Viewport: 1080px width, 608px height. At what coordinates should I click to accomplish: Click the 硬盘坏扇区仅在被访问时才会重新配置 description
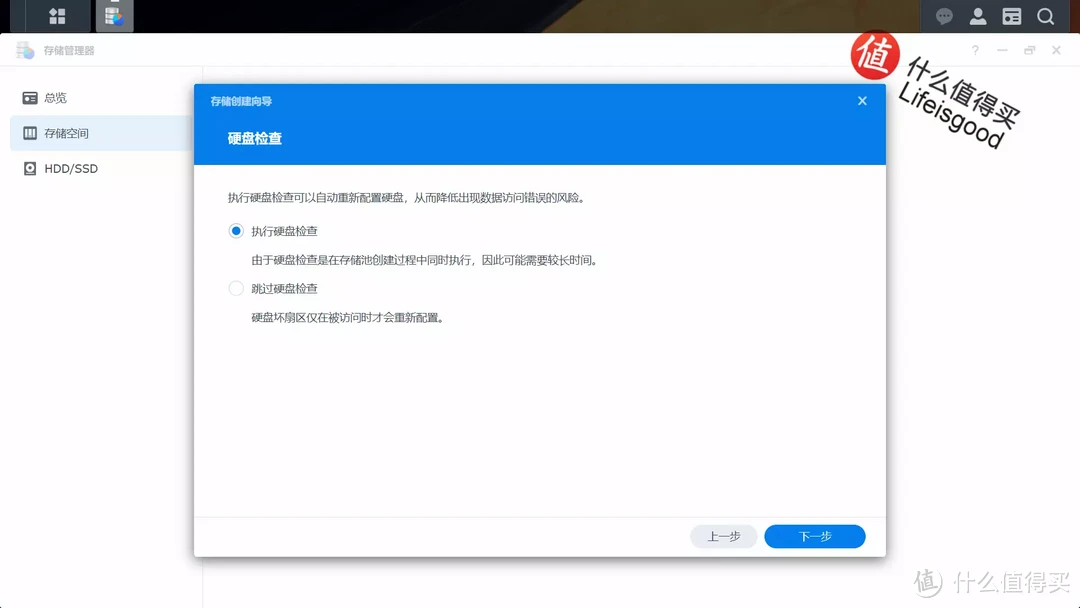tap(348, 317)
